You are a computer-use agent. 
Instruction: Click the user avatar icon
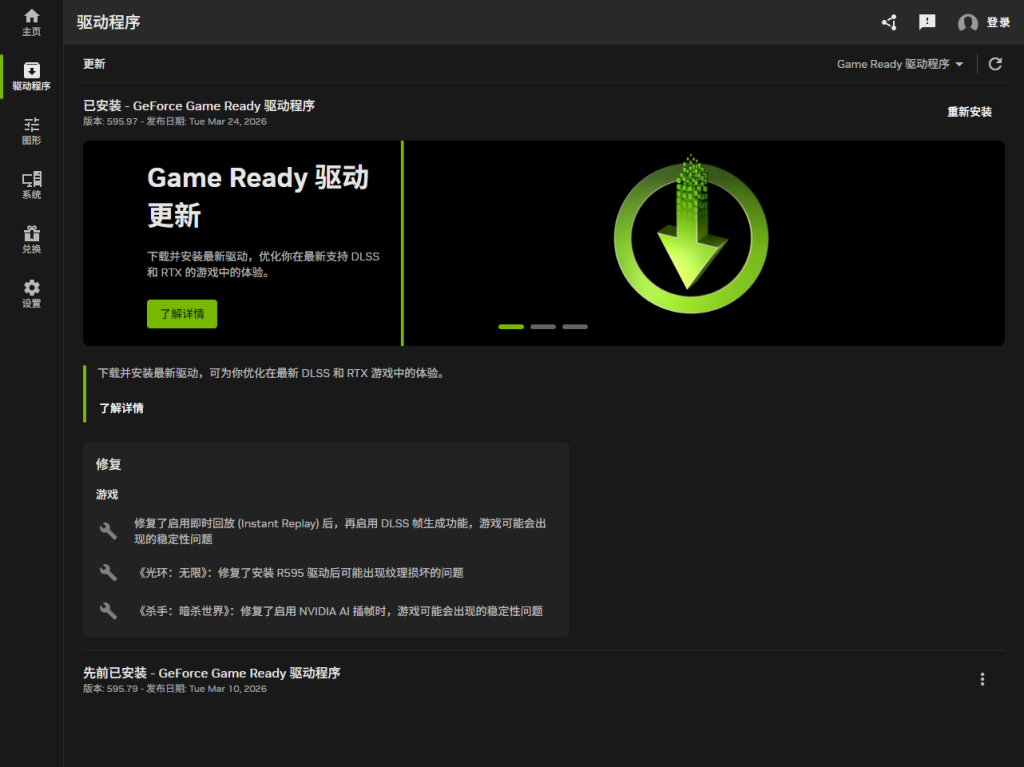tap(967, 23)
